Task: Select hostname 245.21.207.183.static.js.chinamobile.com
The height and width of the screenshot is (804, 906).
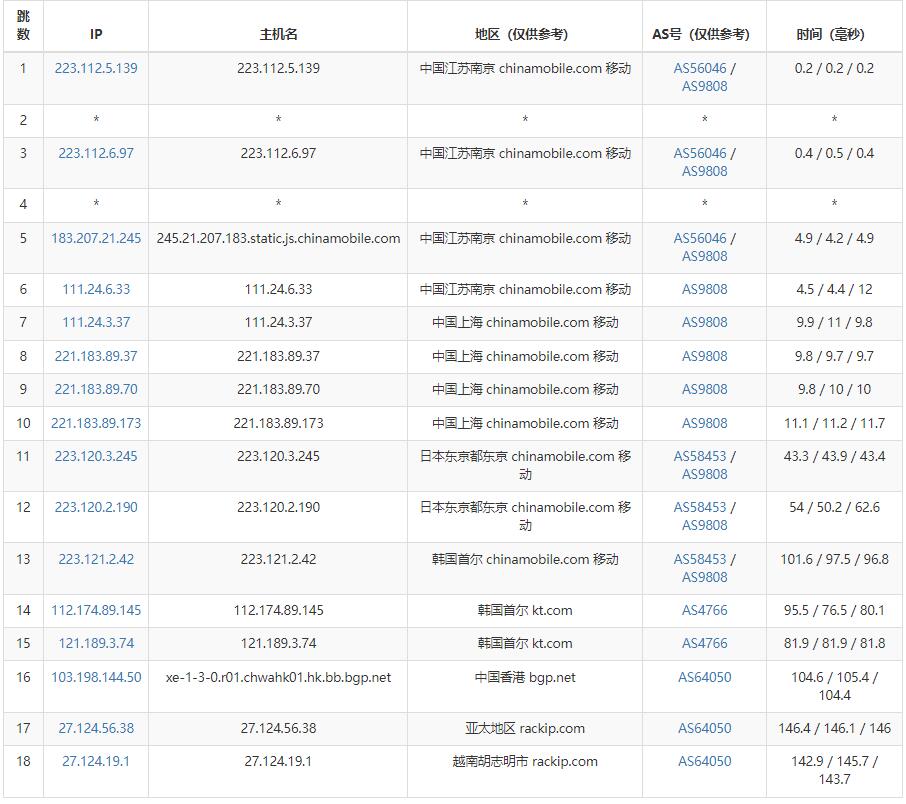Action: pyautogui.click(x=278, y=238)
